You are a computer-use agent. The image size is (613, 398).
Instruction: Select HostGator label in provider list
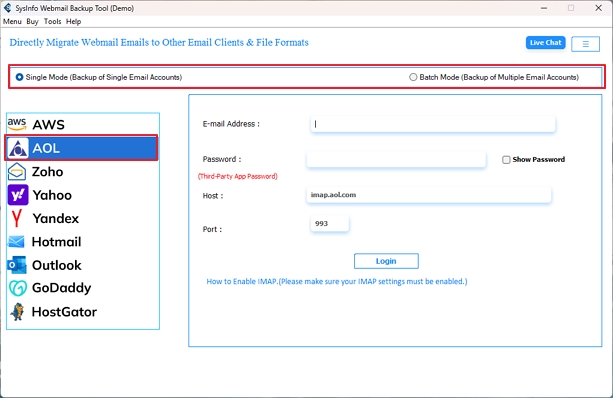(x=64, y=312)
